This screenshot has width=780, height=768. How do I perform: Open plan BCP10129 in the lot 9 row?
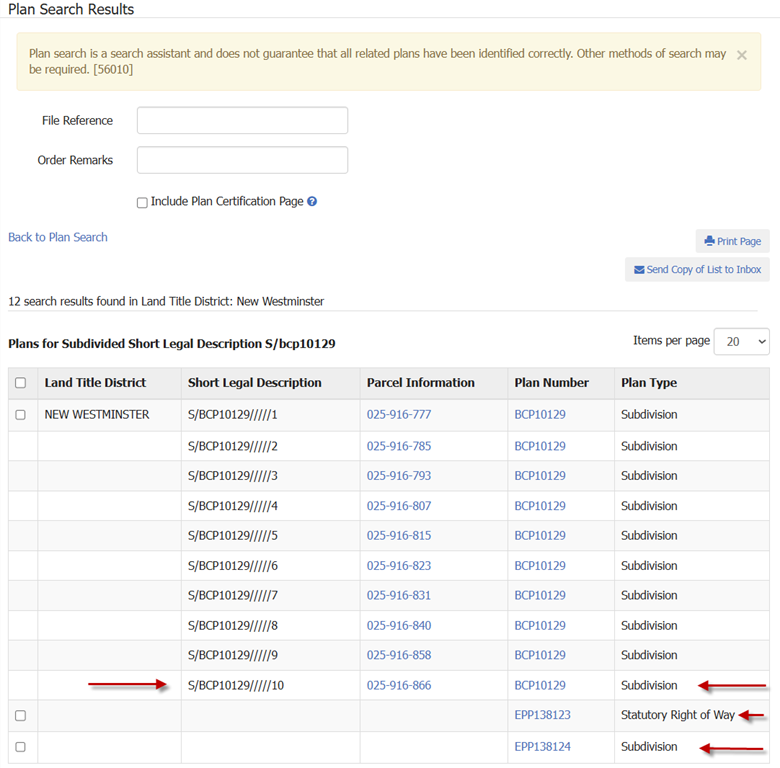pos(540,655)
